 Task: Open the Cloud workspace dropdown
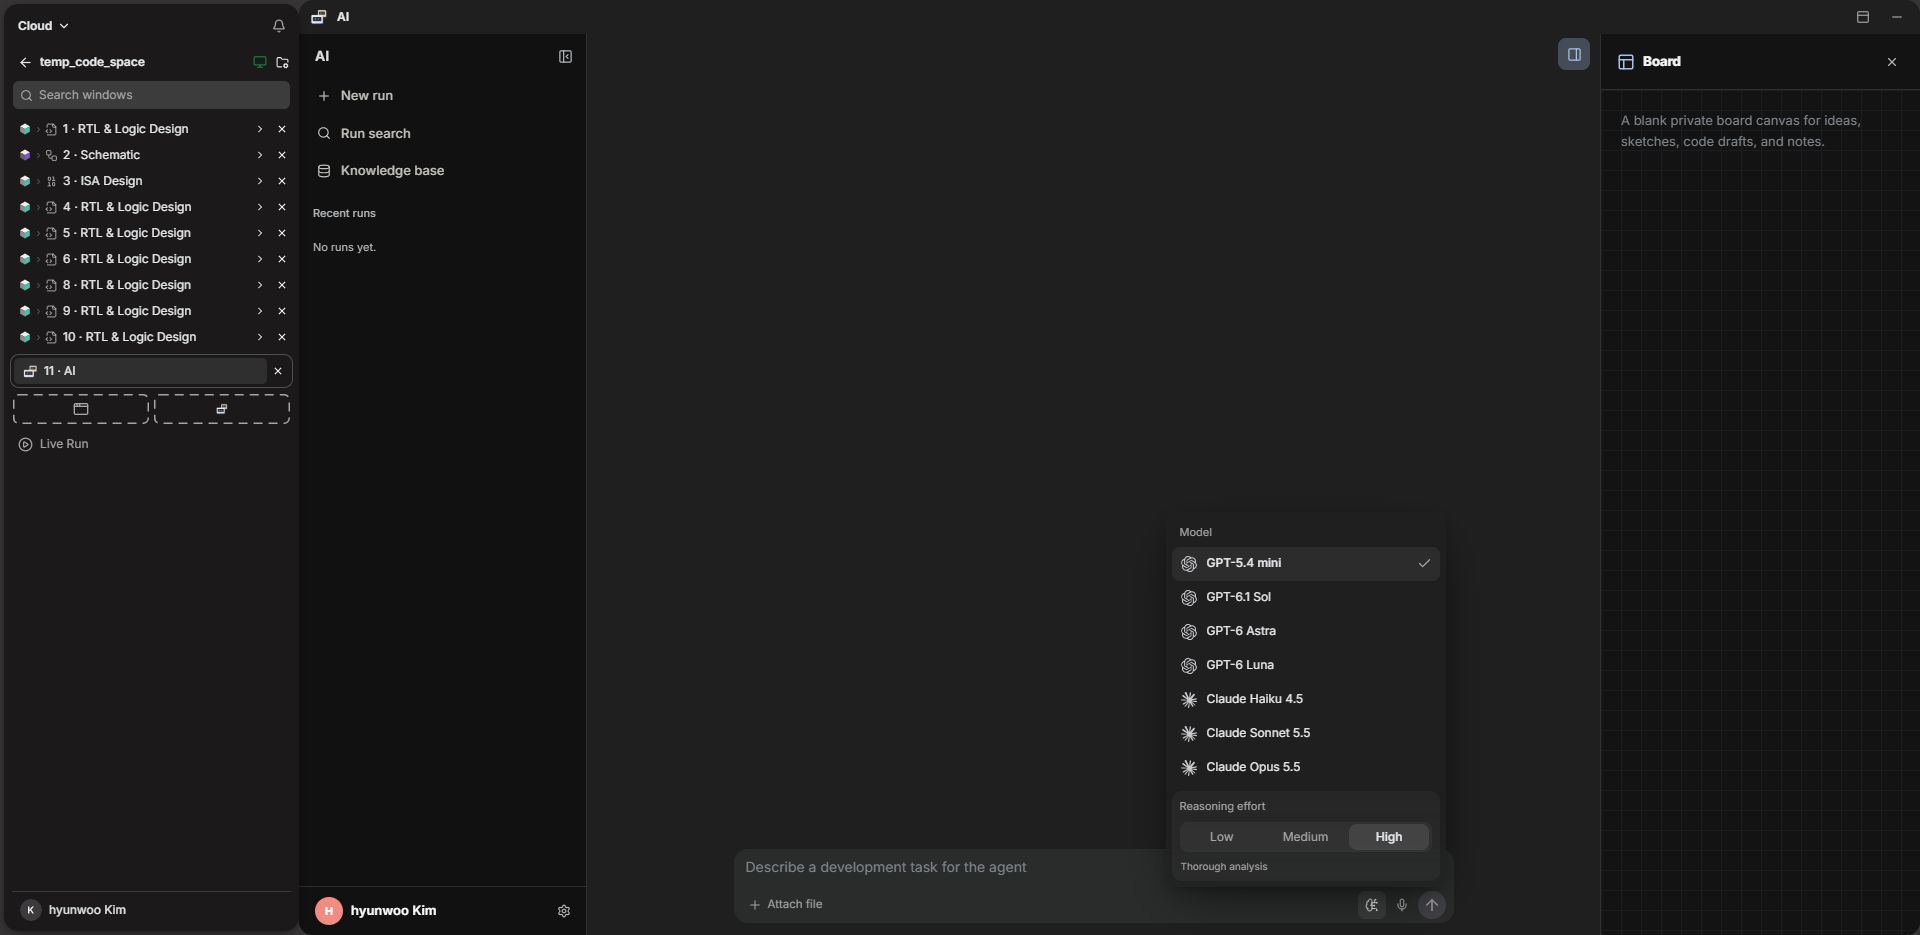point(43,26)
